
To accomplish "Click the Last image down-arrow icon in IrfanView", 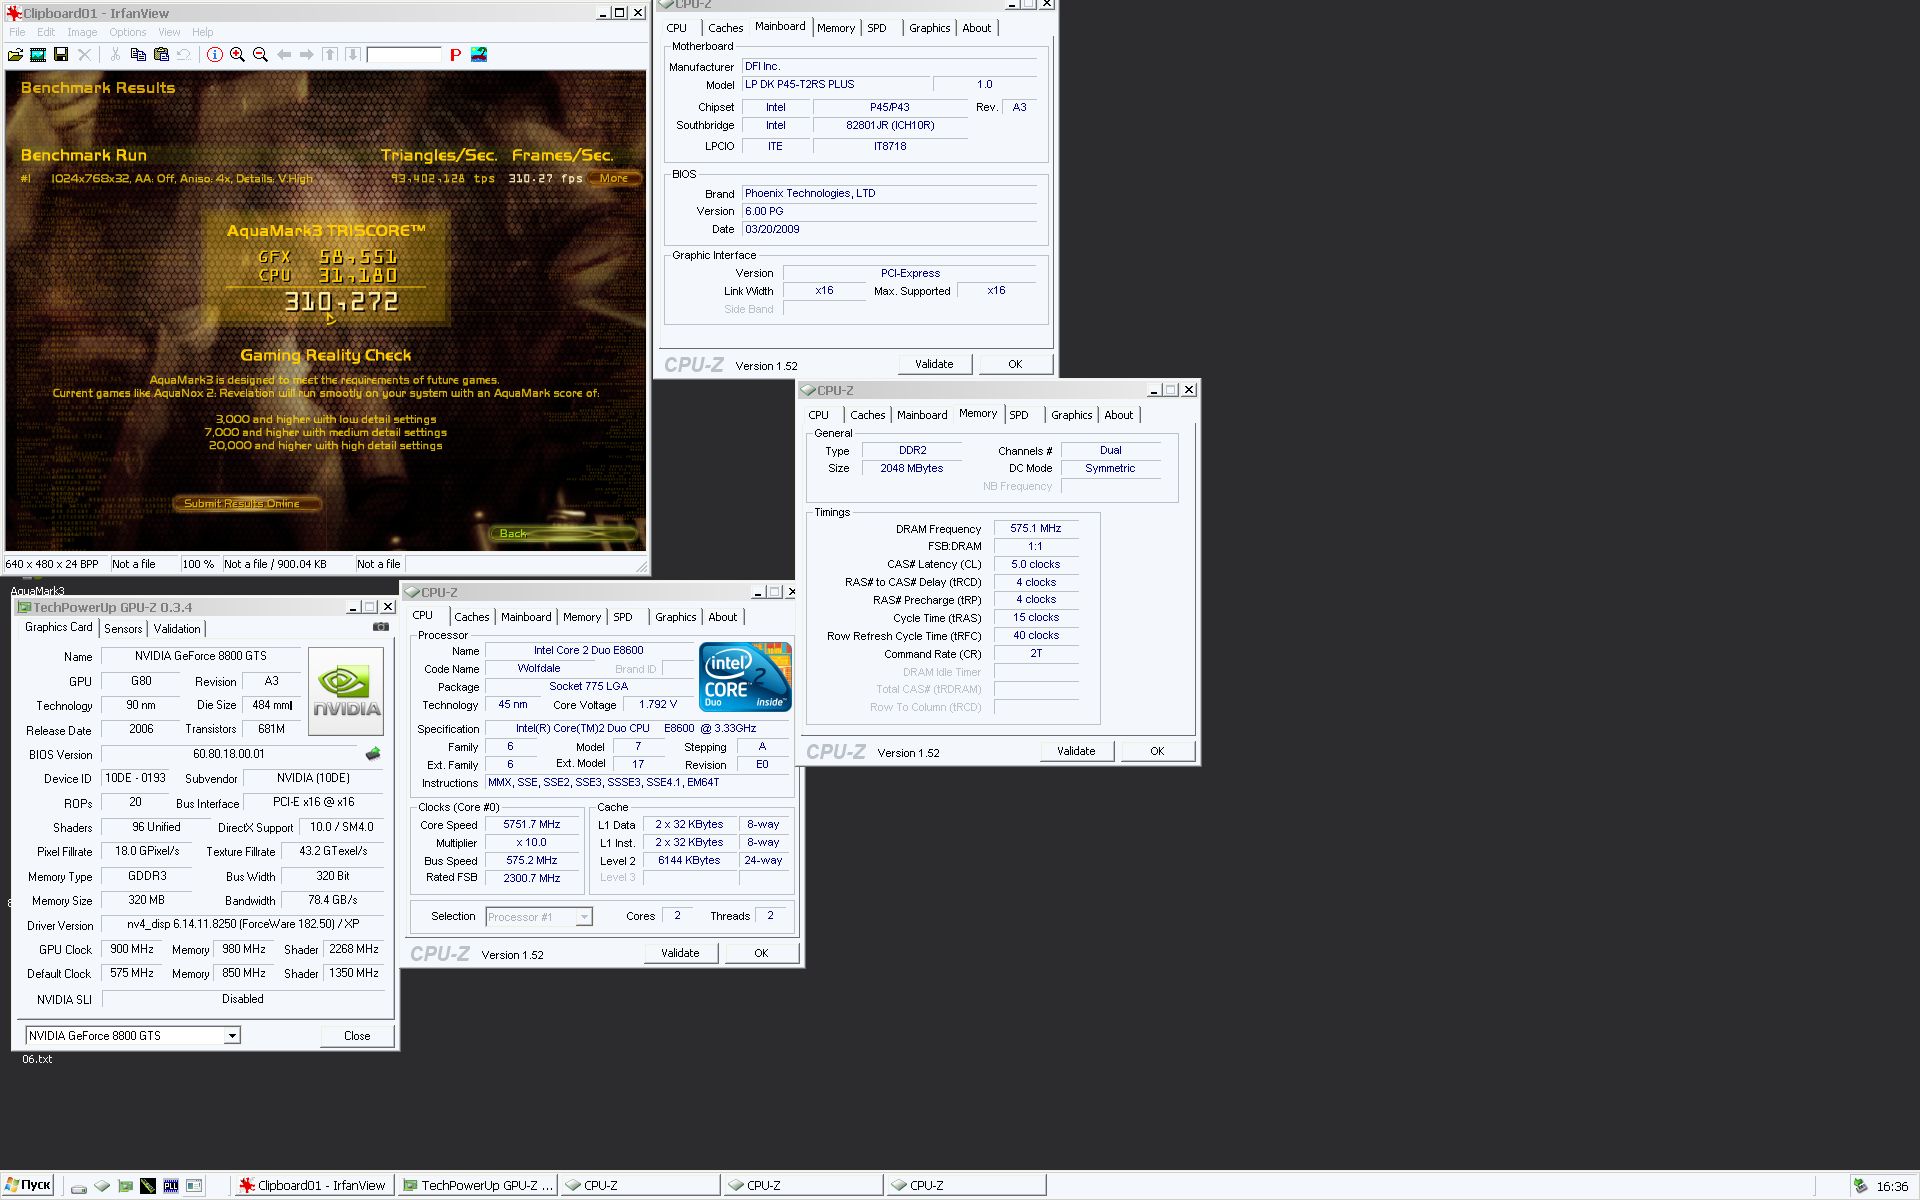I will pos(352,55).
